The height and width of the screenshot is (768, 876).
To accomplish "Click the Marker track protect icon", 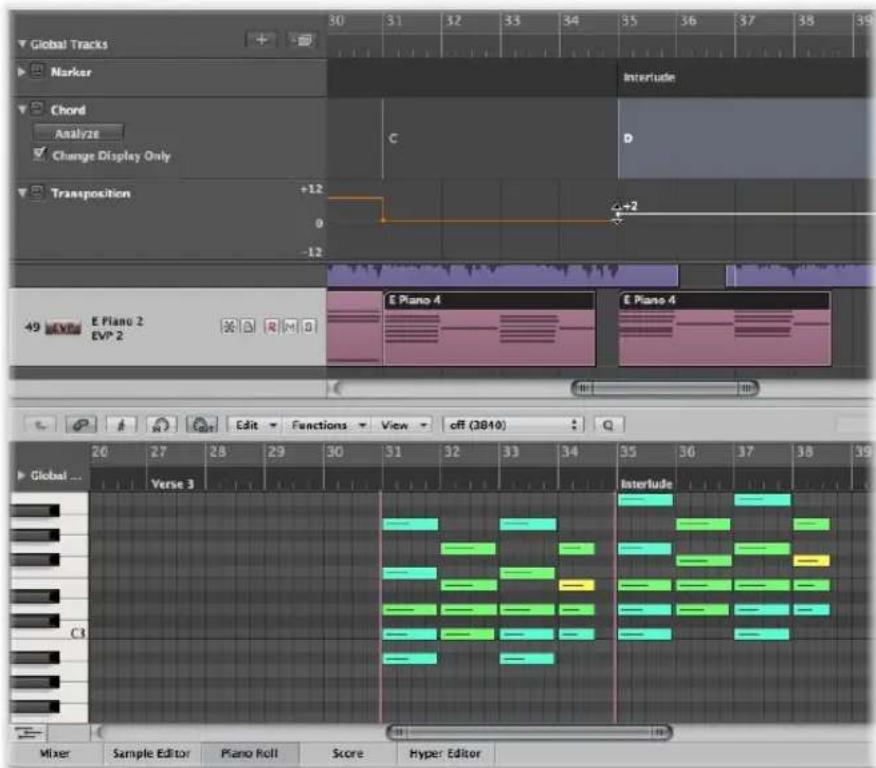I will click(37, 71).
